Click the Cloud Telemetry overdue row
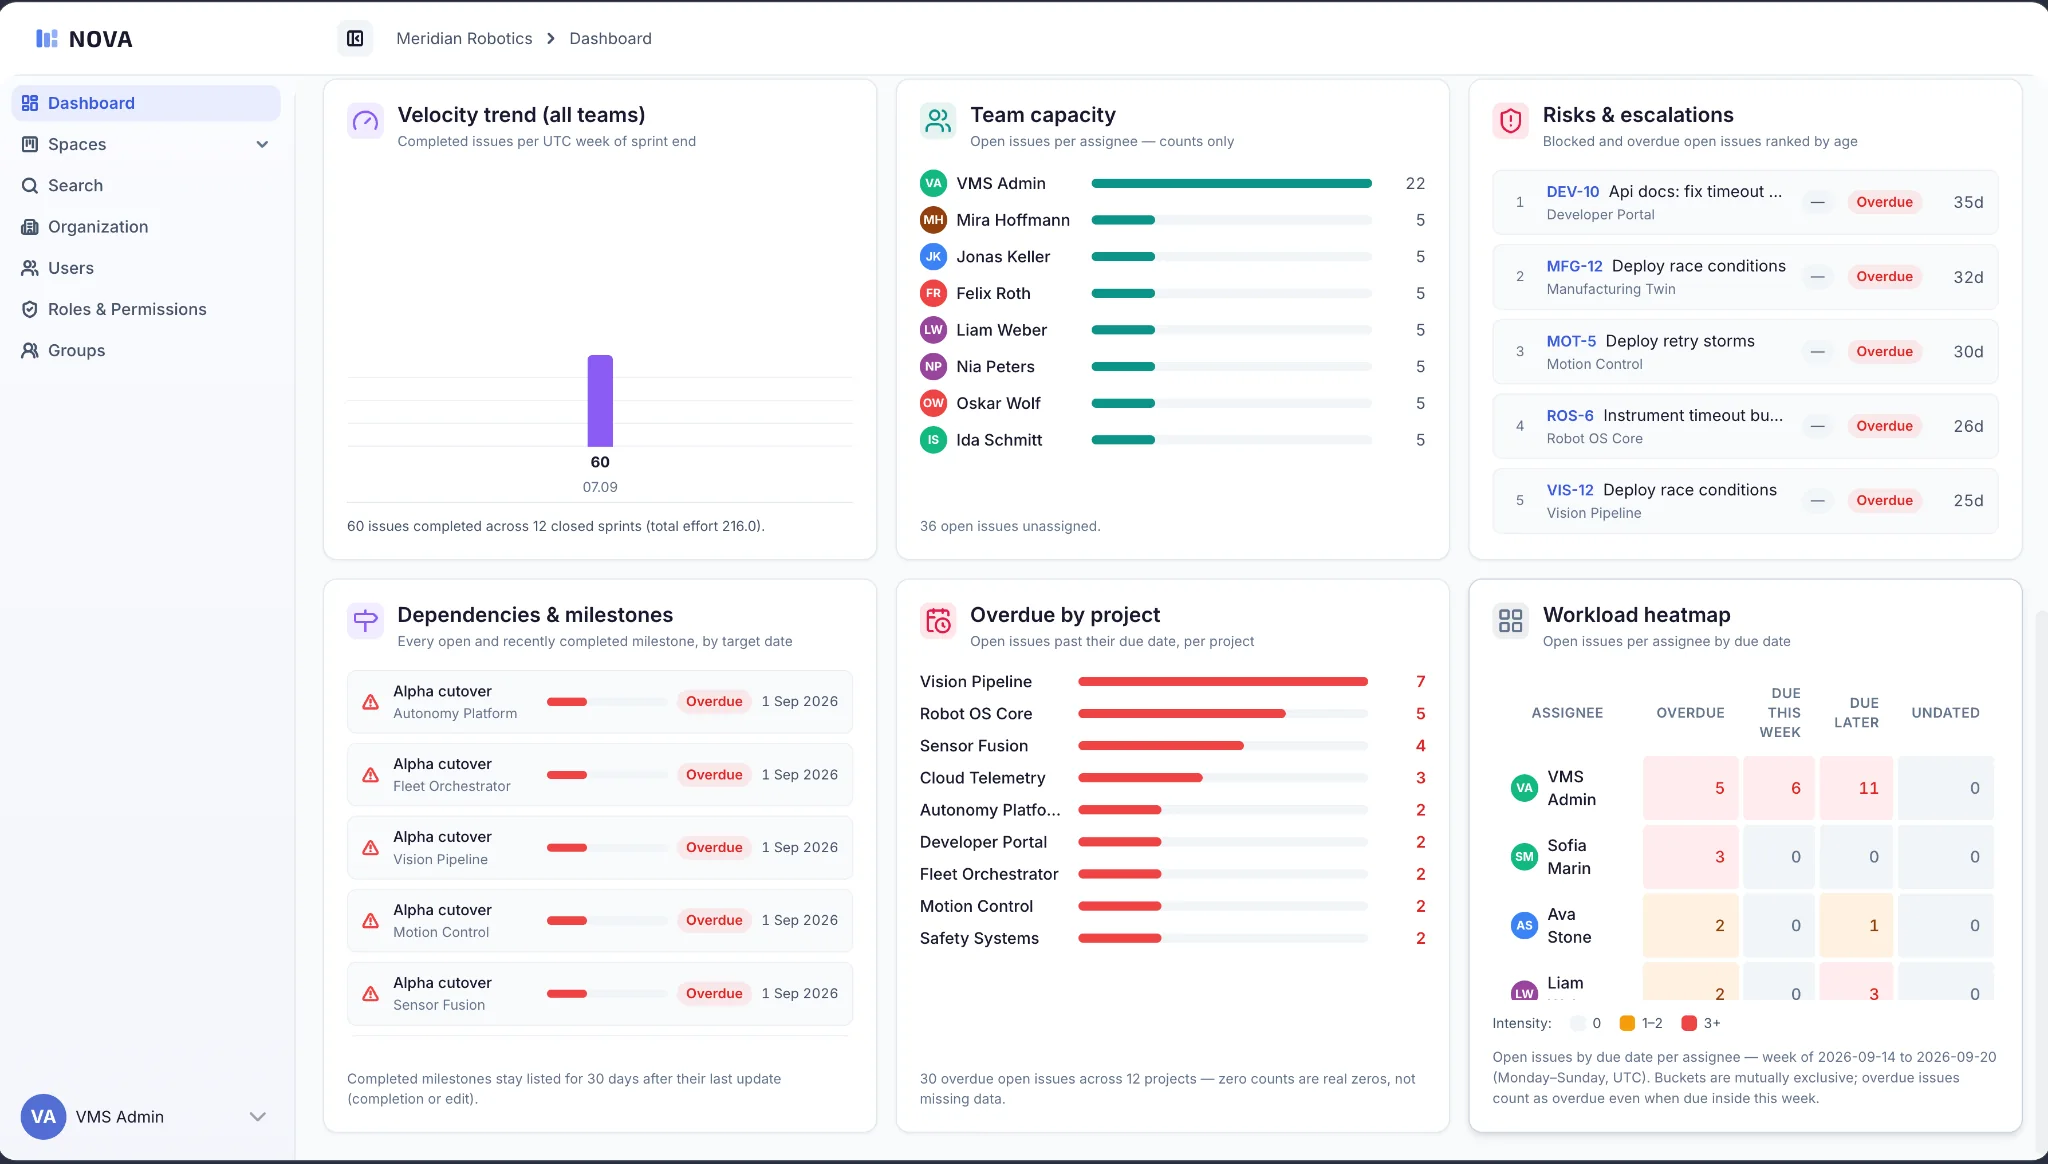 [1173, 778]
